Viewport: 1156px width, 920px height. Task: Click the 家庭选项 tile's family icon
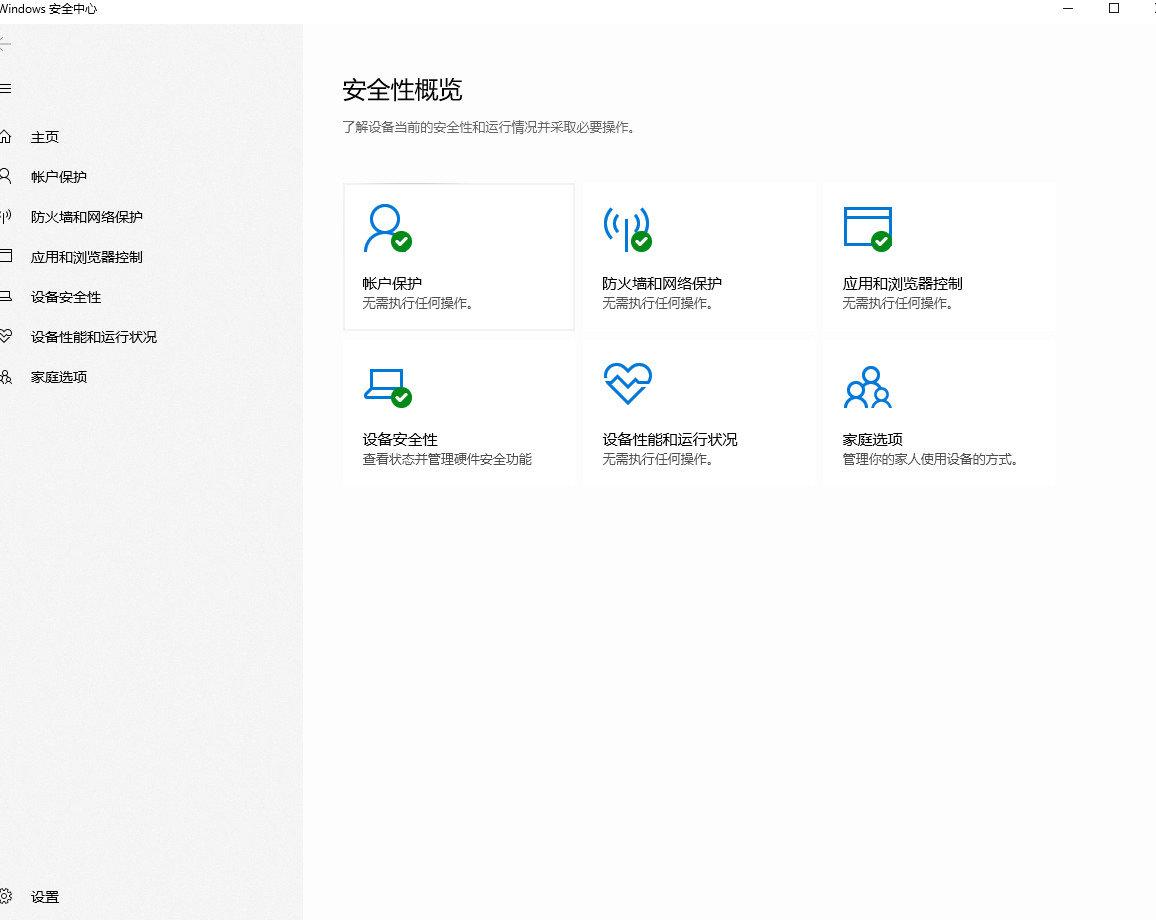(868, 387)
